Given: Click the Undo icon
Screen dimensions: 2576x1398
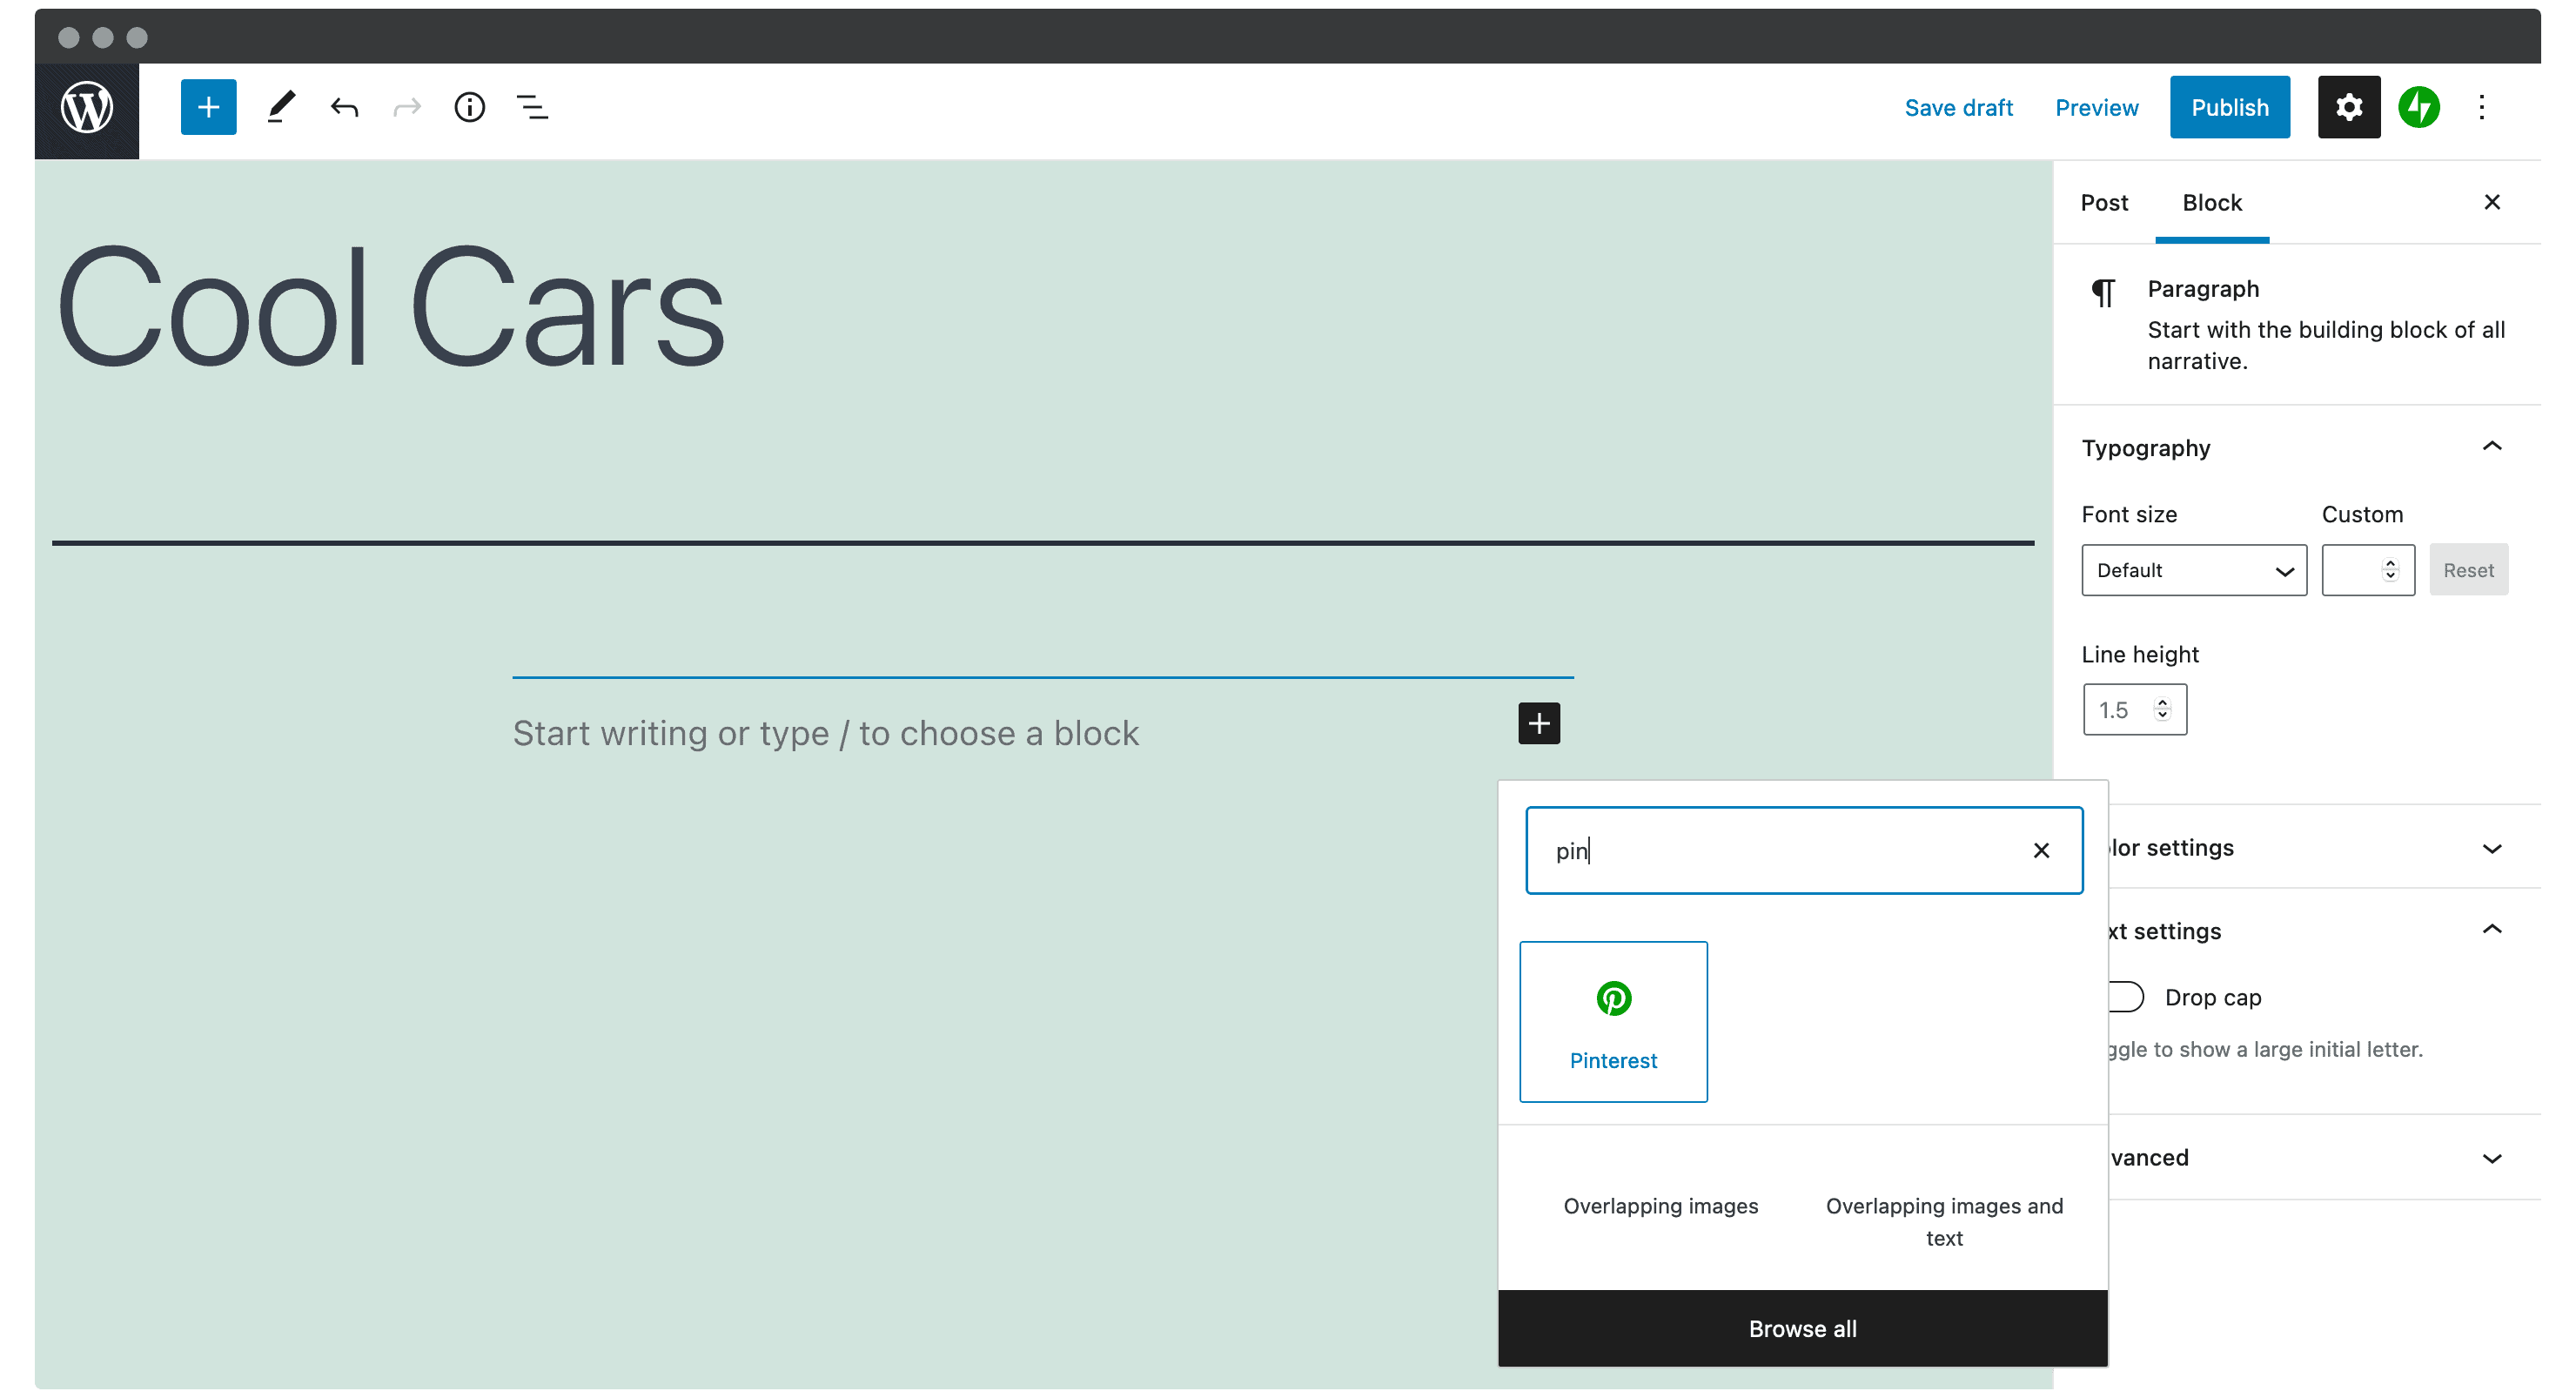Looking at the screenshot, I should [342, 107].
